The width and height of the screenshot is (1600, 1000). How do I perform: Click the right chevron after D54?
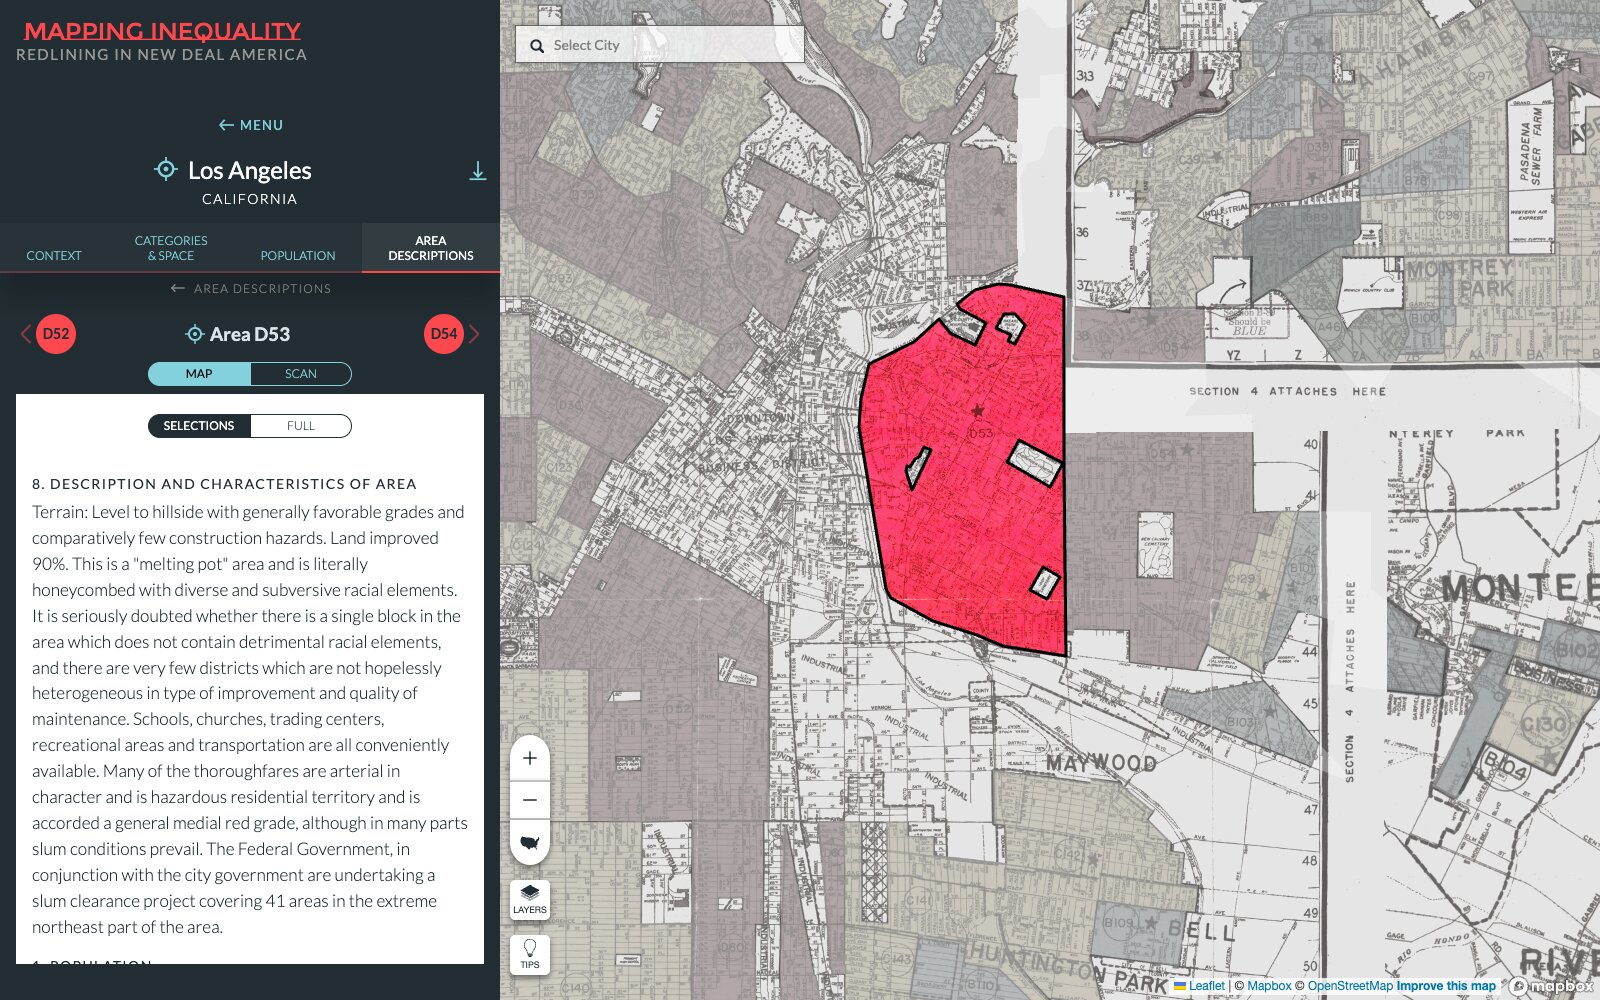click(474, 334)
